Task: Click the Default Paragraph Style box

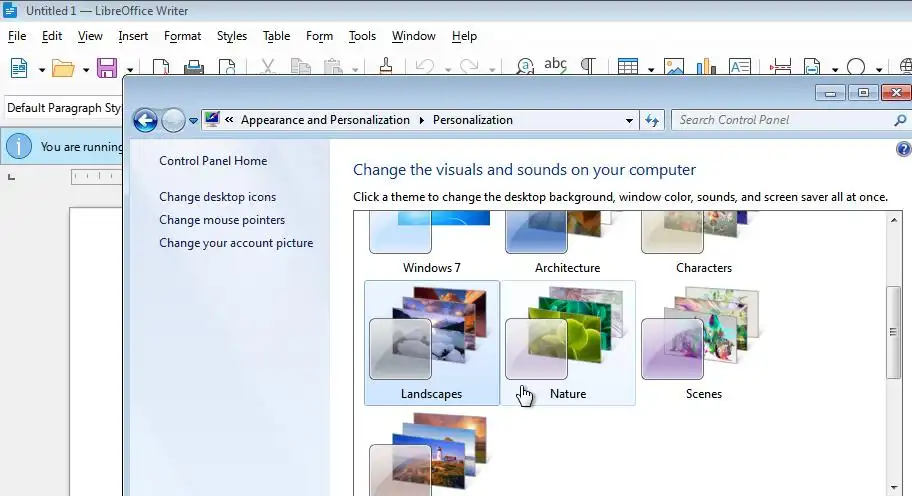Action: [63, 108]
